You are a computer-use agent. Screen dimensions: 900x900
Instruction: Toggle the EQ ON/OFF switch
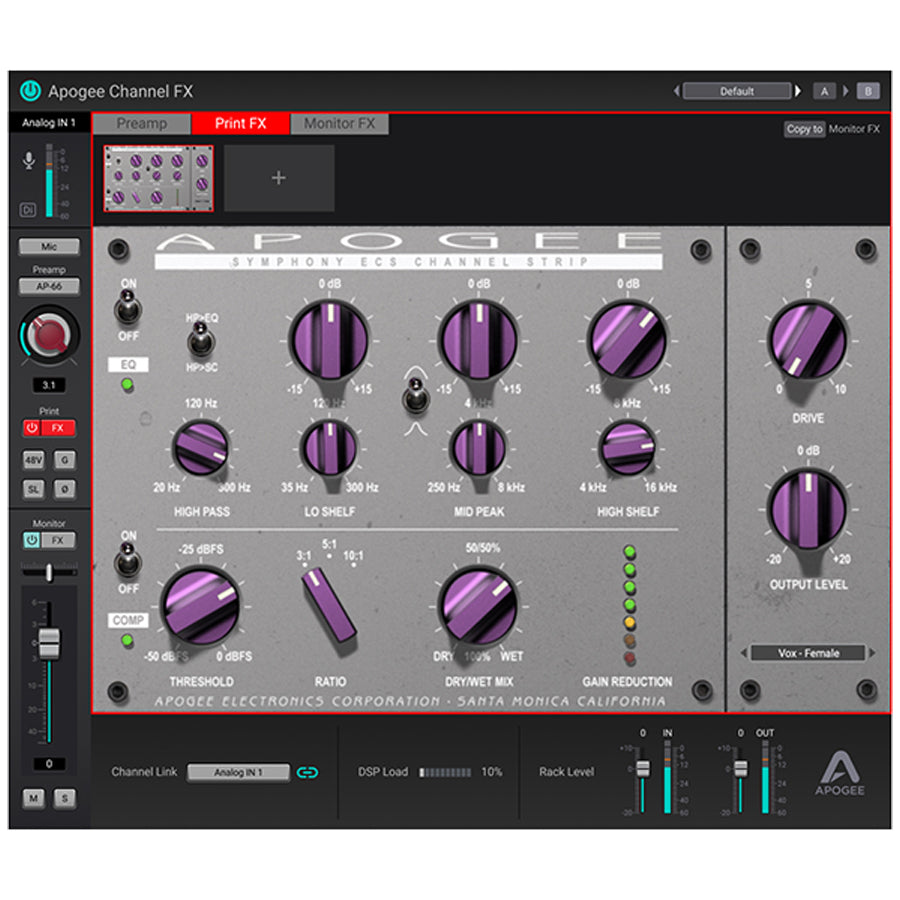click(x=127, y=311)
